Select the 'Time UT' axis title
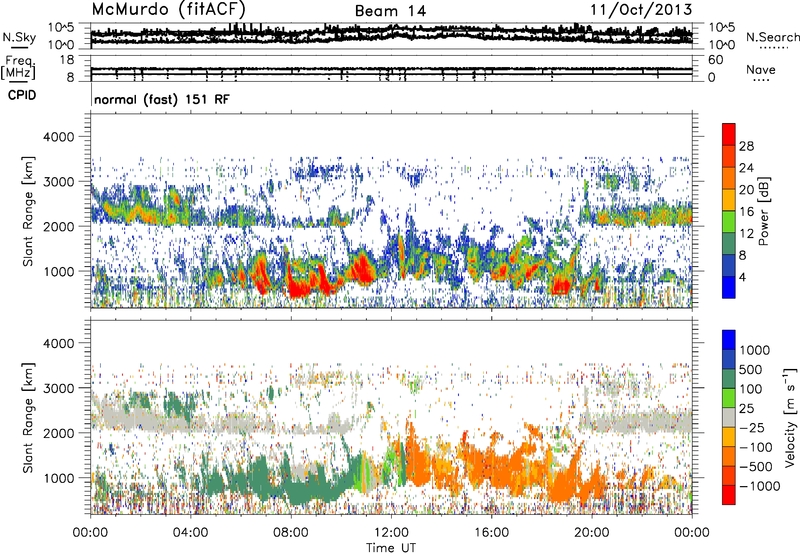The width and height of the screenshot is (800, 554). 391,548
